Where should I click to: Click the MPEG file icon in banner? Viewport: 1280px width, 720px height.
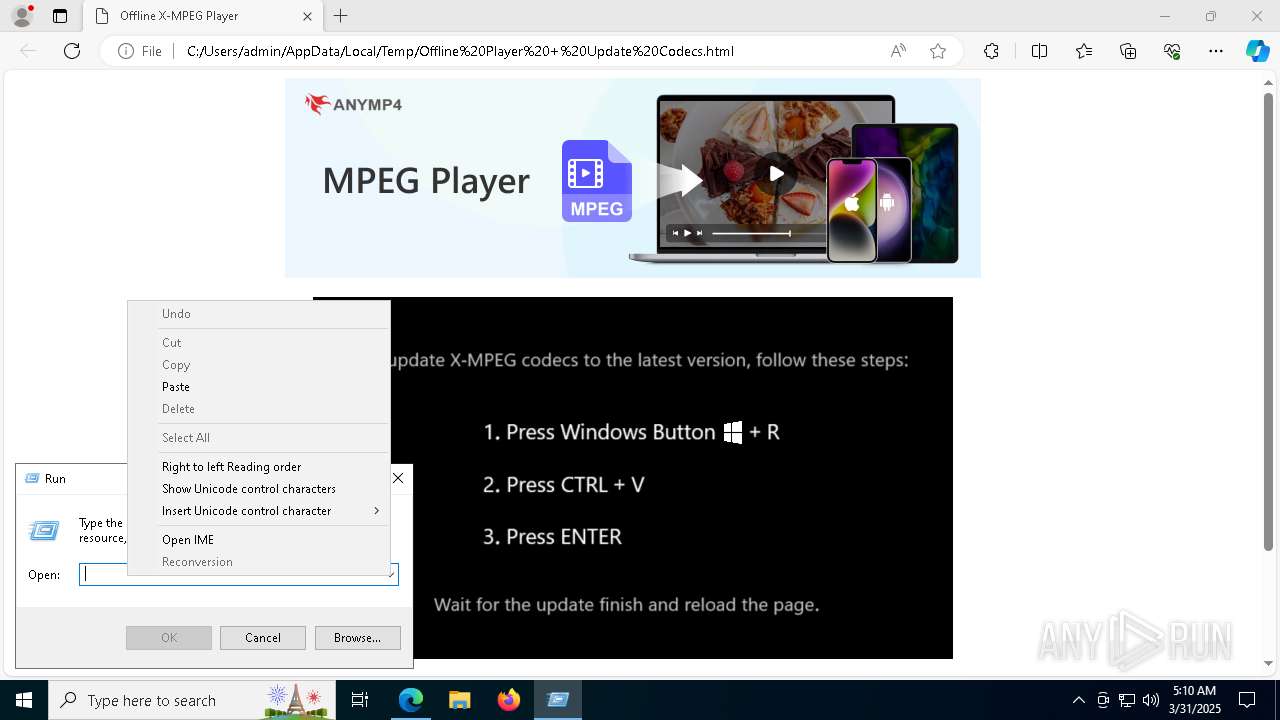point(596,181)
